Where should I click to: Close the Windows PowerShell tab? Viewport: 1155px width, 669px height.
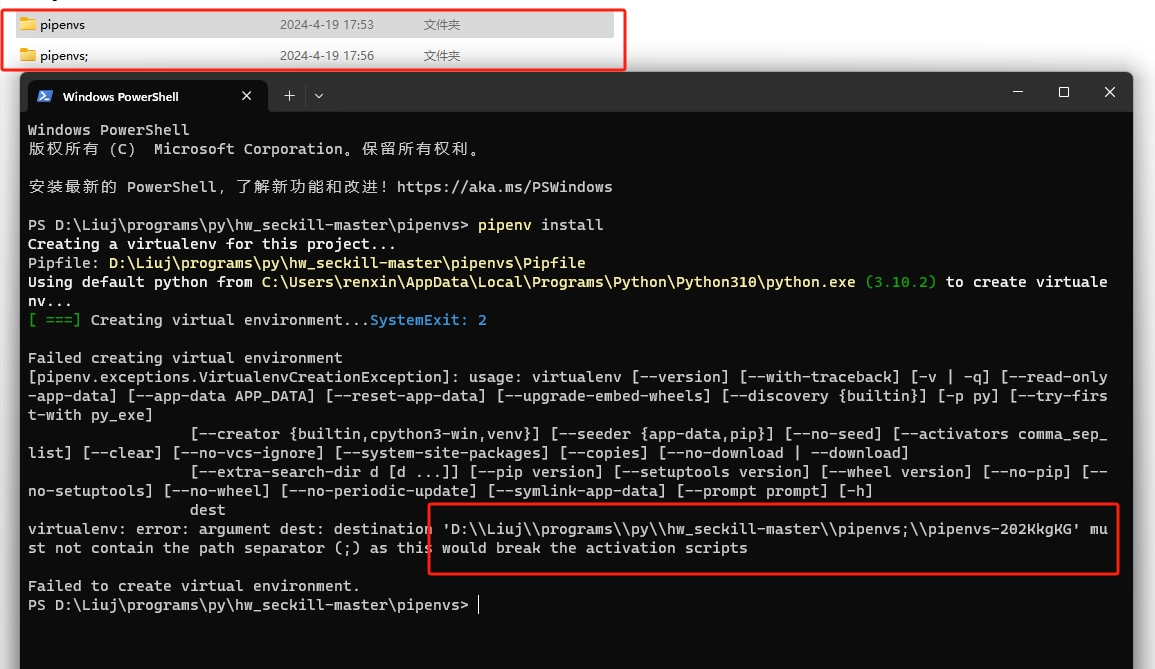(x=246, y=96)
